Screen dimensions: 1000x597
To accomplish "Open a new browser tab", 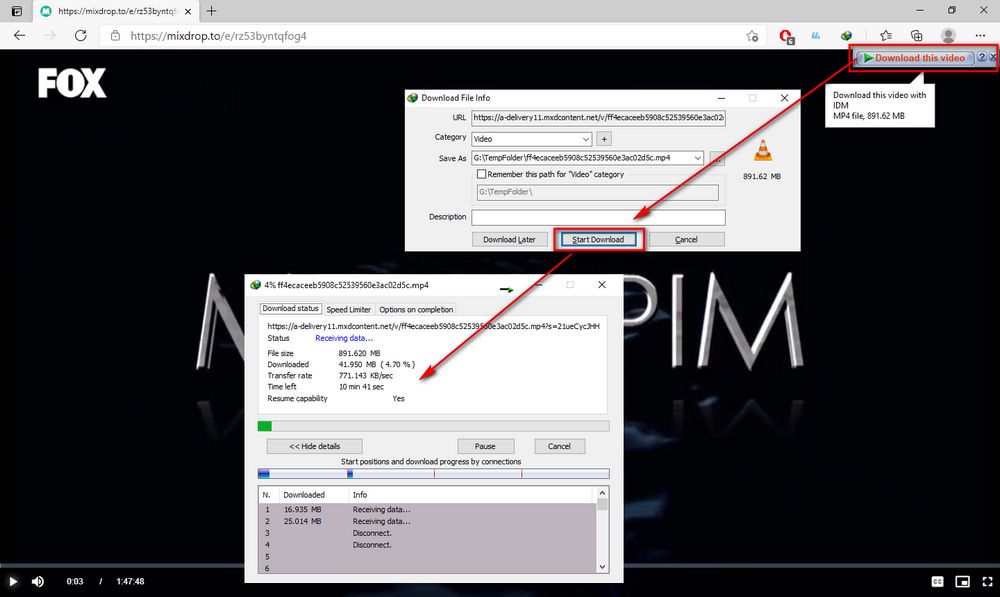I will tap(211, 11).
